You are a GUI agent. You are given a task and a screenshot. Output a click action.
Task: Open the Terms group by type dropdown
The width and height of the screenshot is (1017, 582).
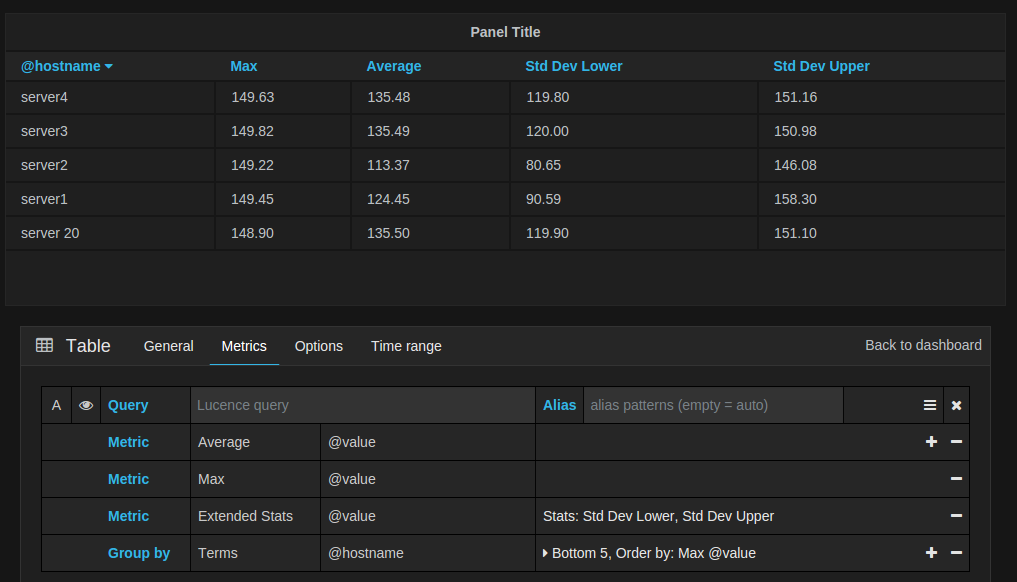pyautogui.click(x=217, y=553)
